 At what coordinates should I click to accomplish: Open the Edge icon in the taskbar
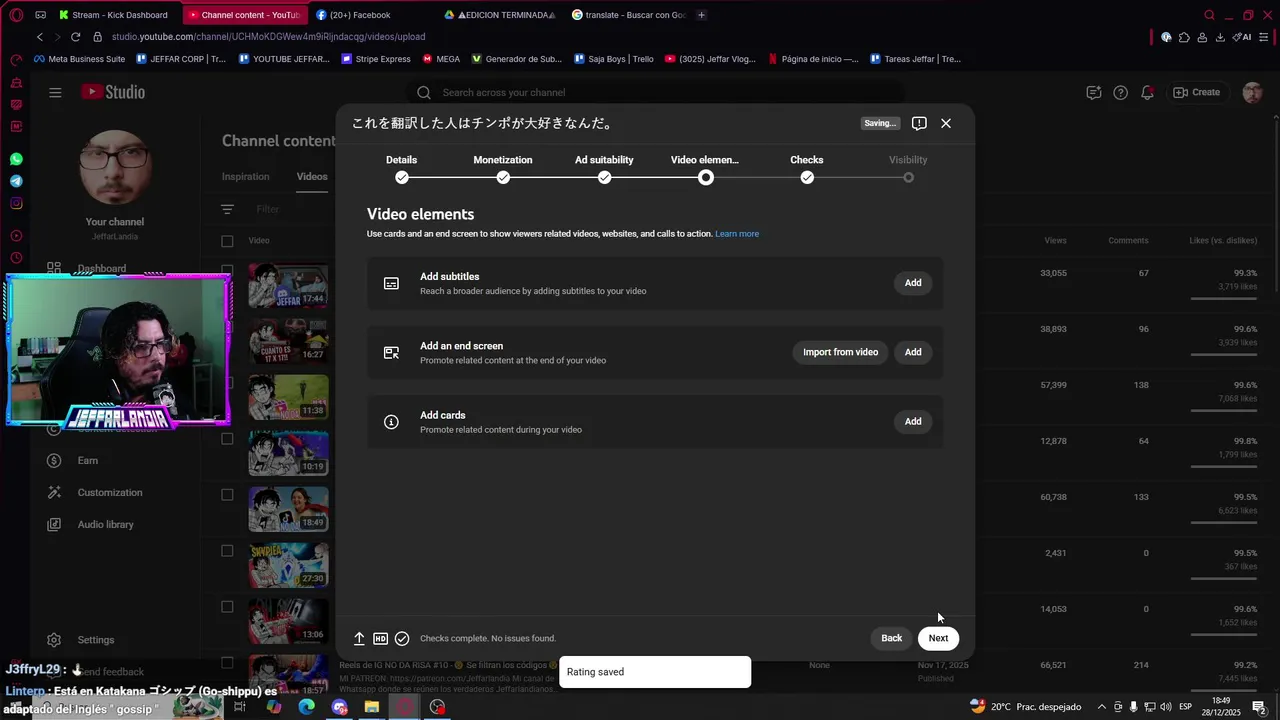(307, 707)
